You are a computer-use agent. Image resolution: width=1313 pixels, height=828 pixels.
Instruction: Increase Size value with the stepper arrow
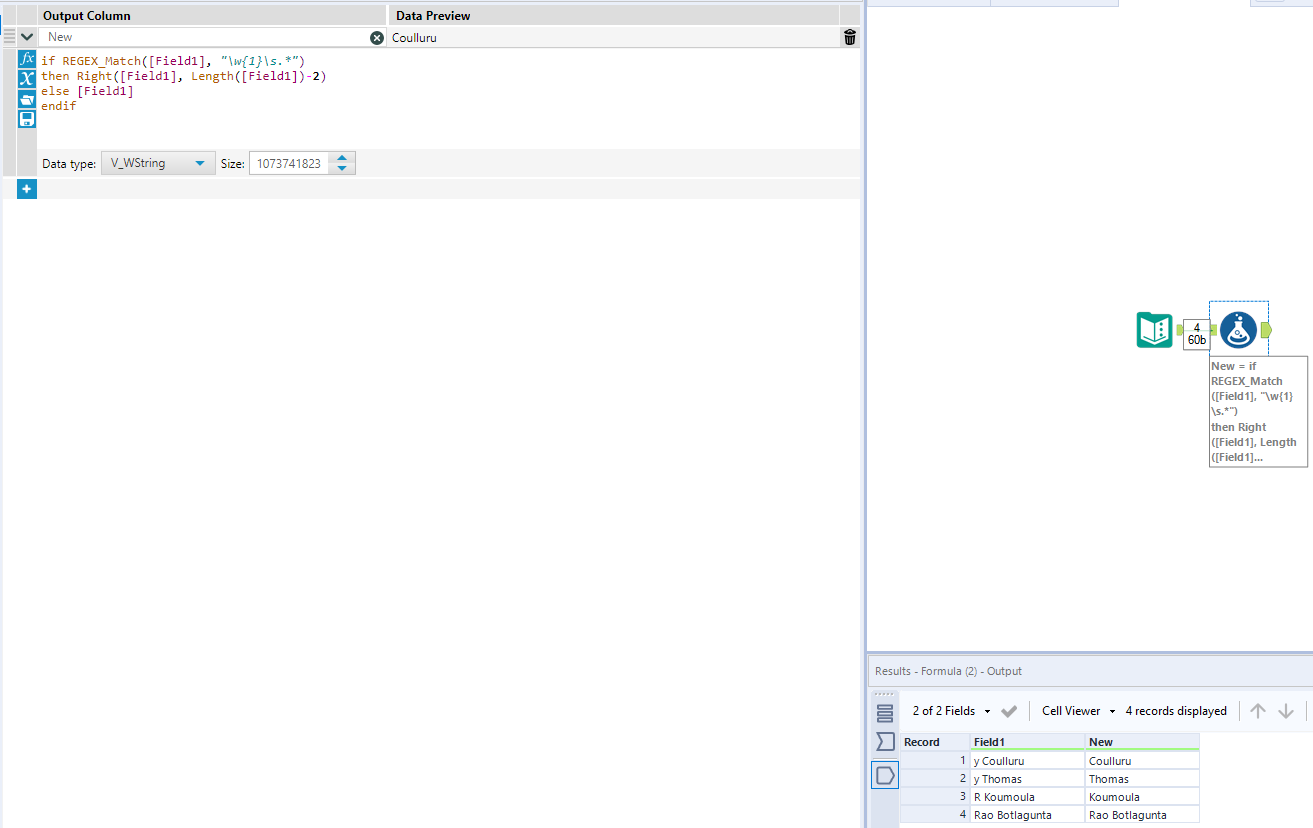pos(342,158)
